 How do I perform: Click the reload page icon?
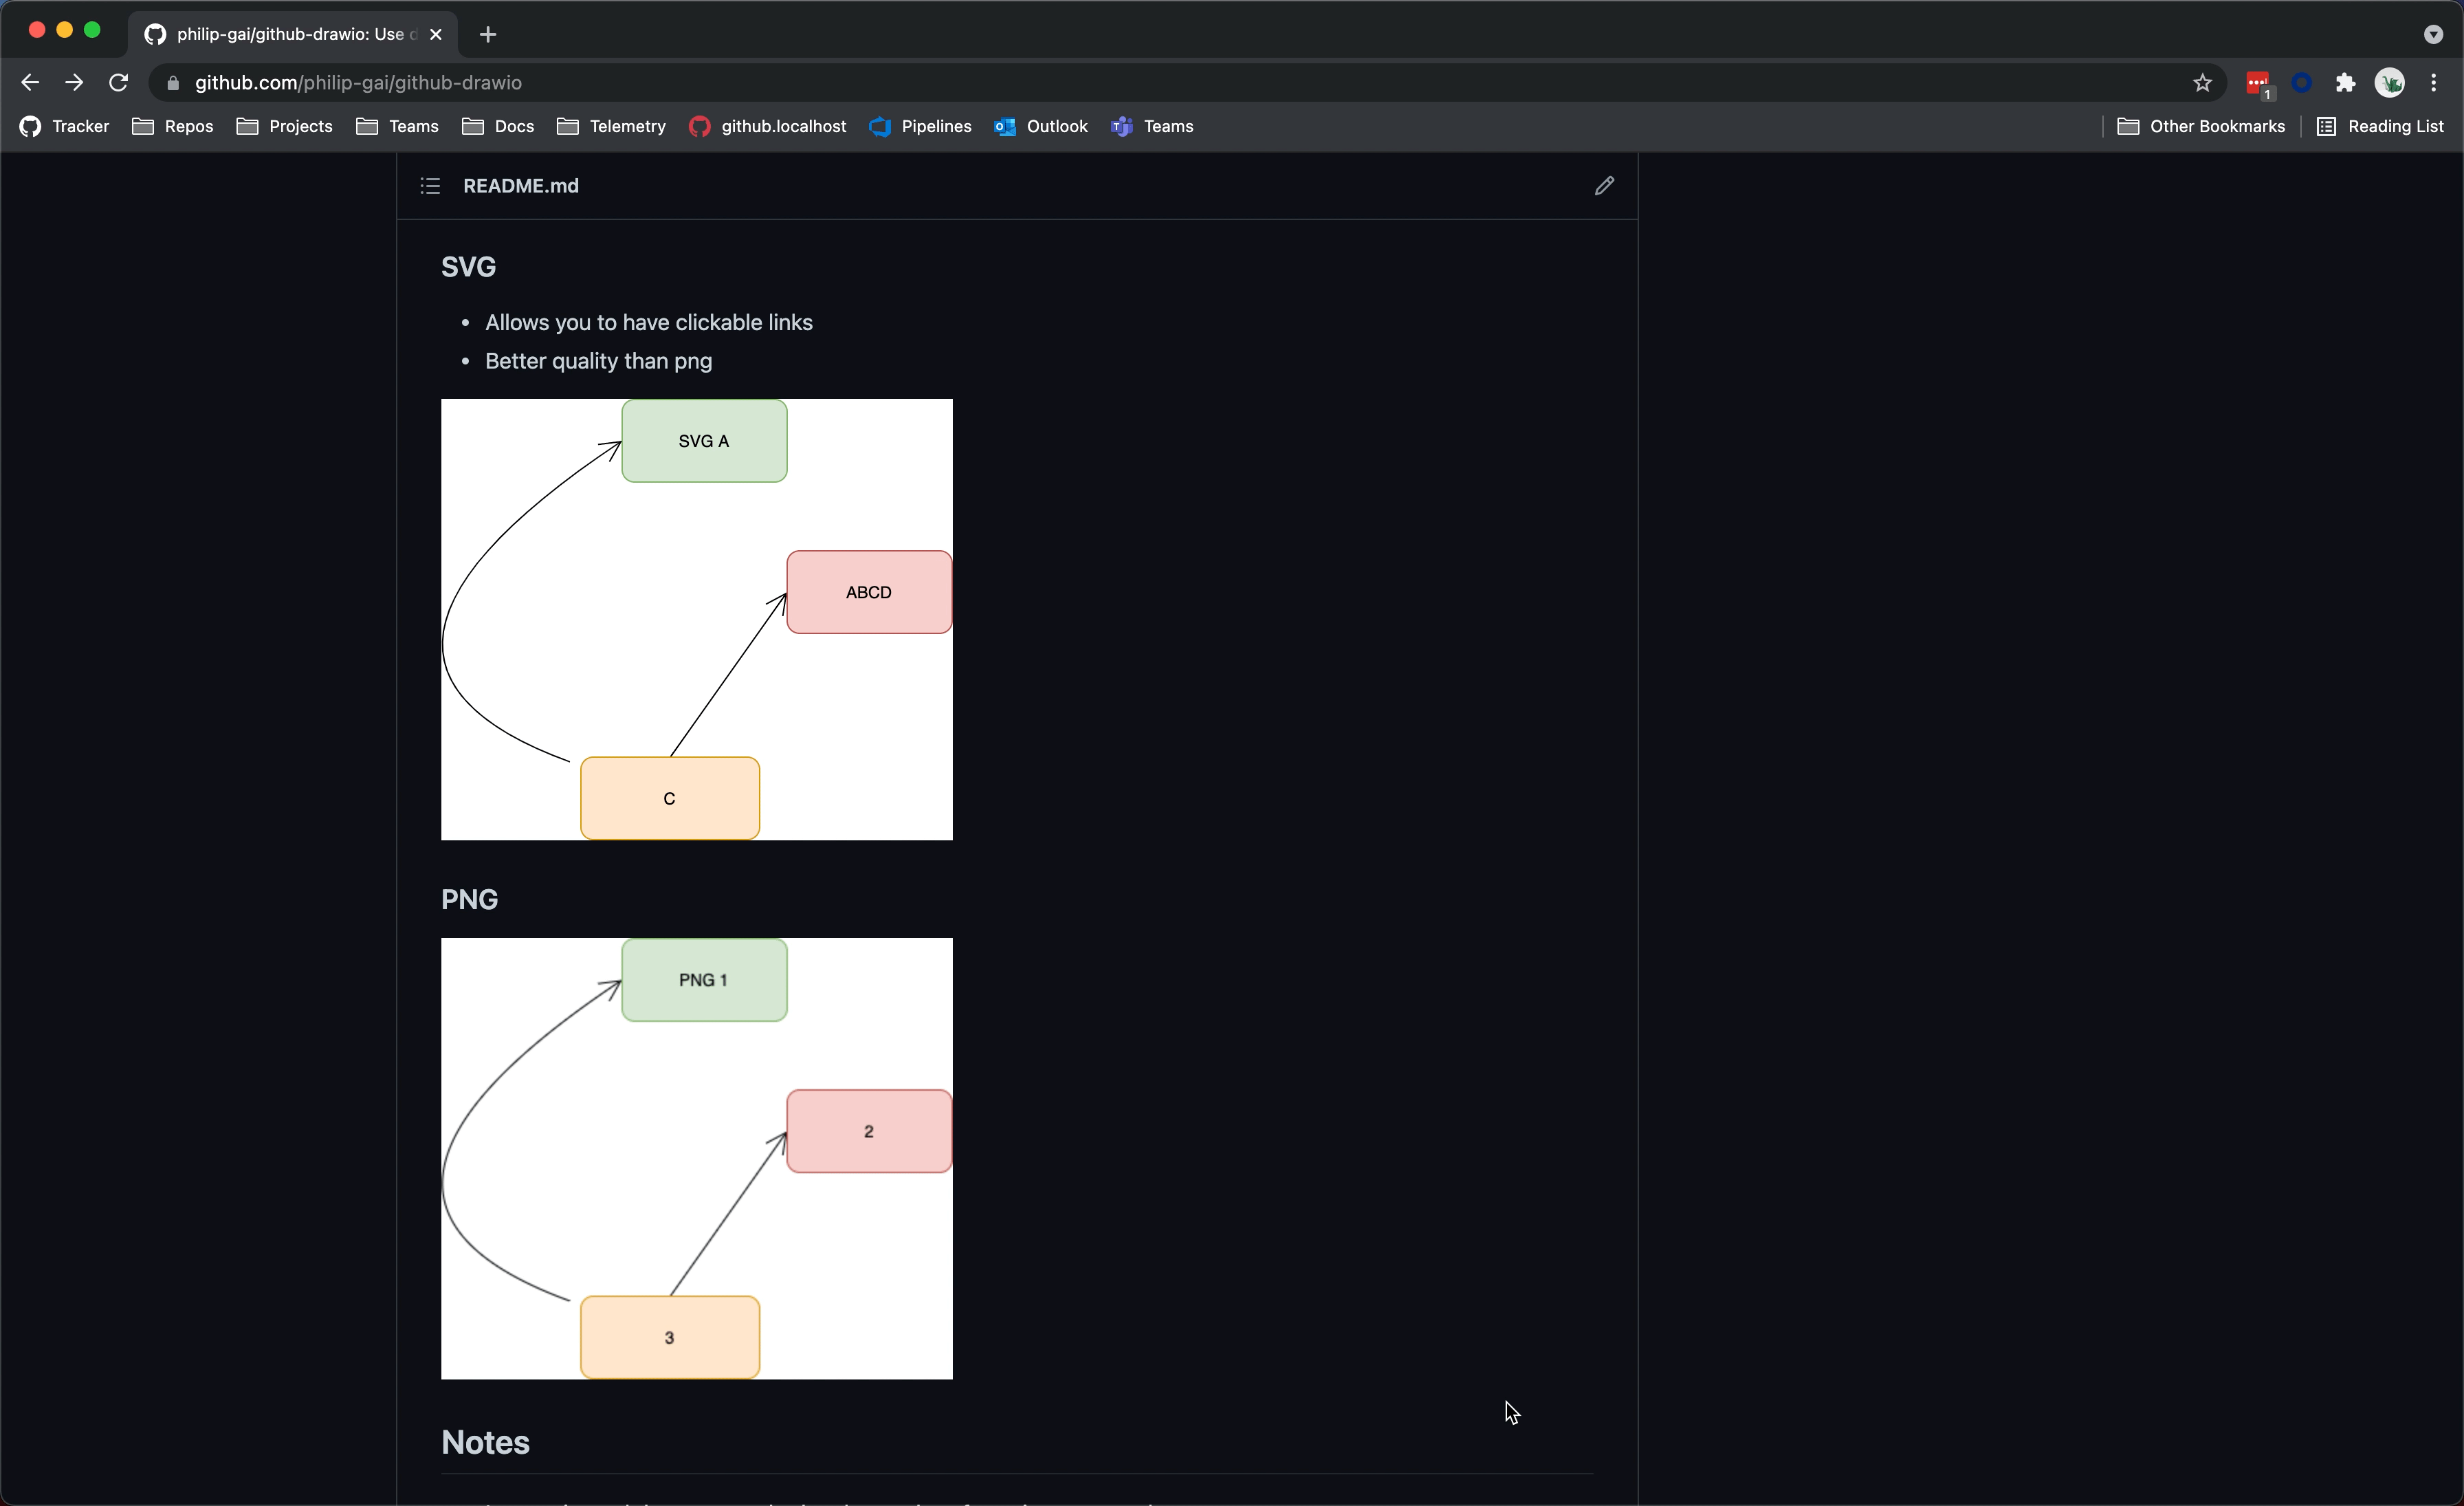click(x=120, y=83)
